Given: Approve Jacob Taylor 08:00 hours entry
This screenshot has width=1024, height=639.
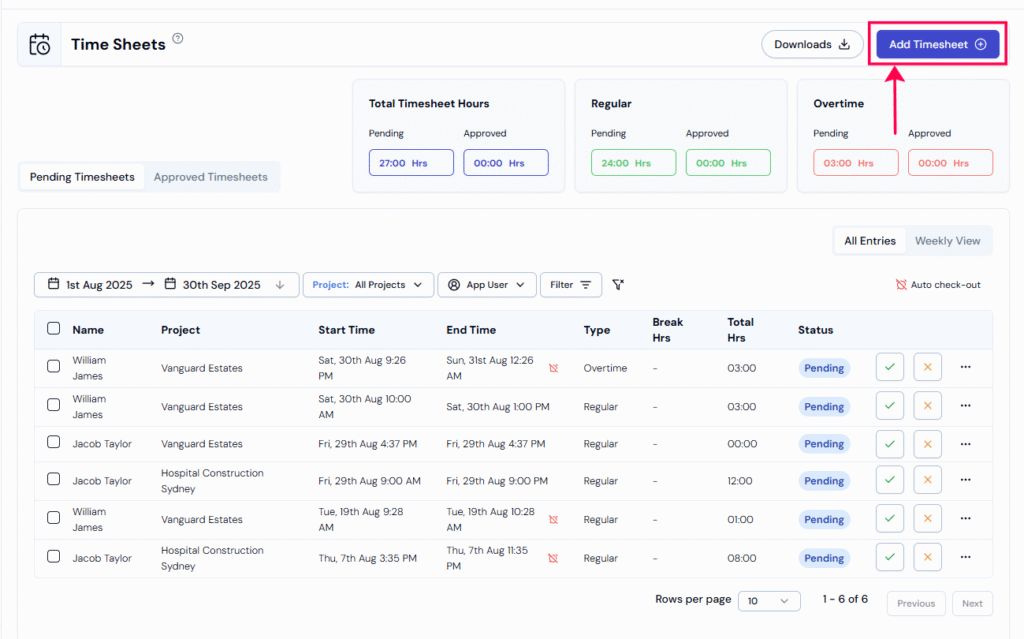Looking at the screenshot, I should 888,557.
